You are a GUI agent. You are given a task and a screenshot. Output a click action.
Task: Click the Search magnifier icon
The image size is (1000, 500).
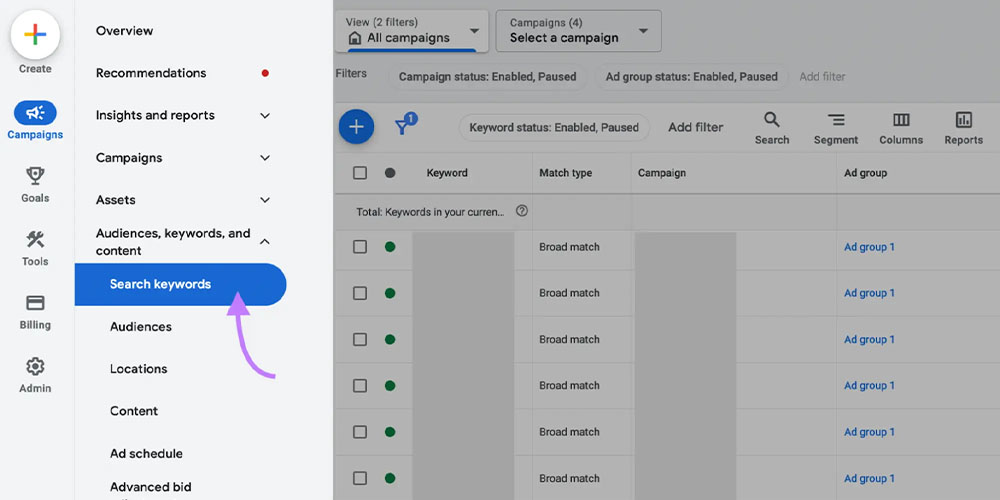772,120
